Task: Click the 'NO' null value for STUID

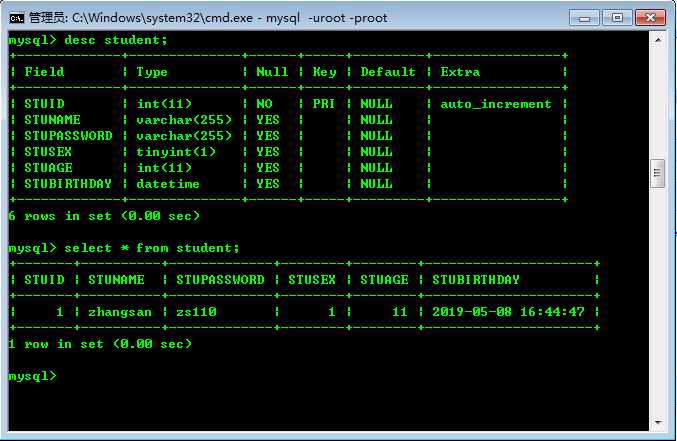Action: (264, 104)
